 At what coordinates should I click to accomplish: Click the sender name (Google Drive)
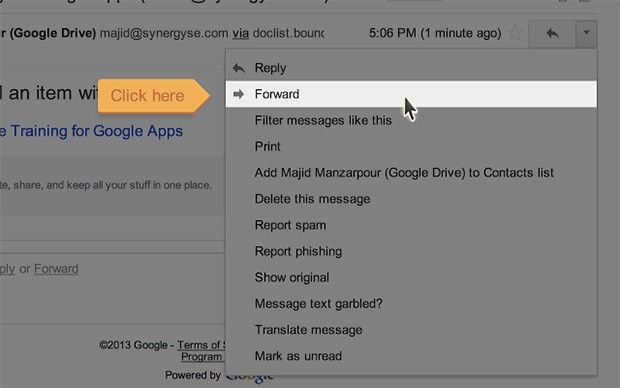tap(48, 33)
